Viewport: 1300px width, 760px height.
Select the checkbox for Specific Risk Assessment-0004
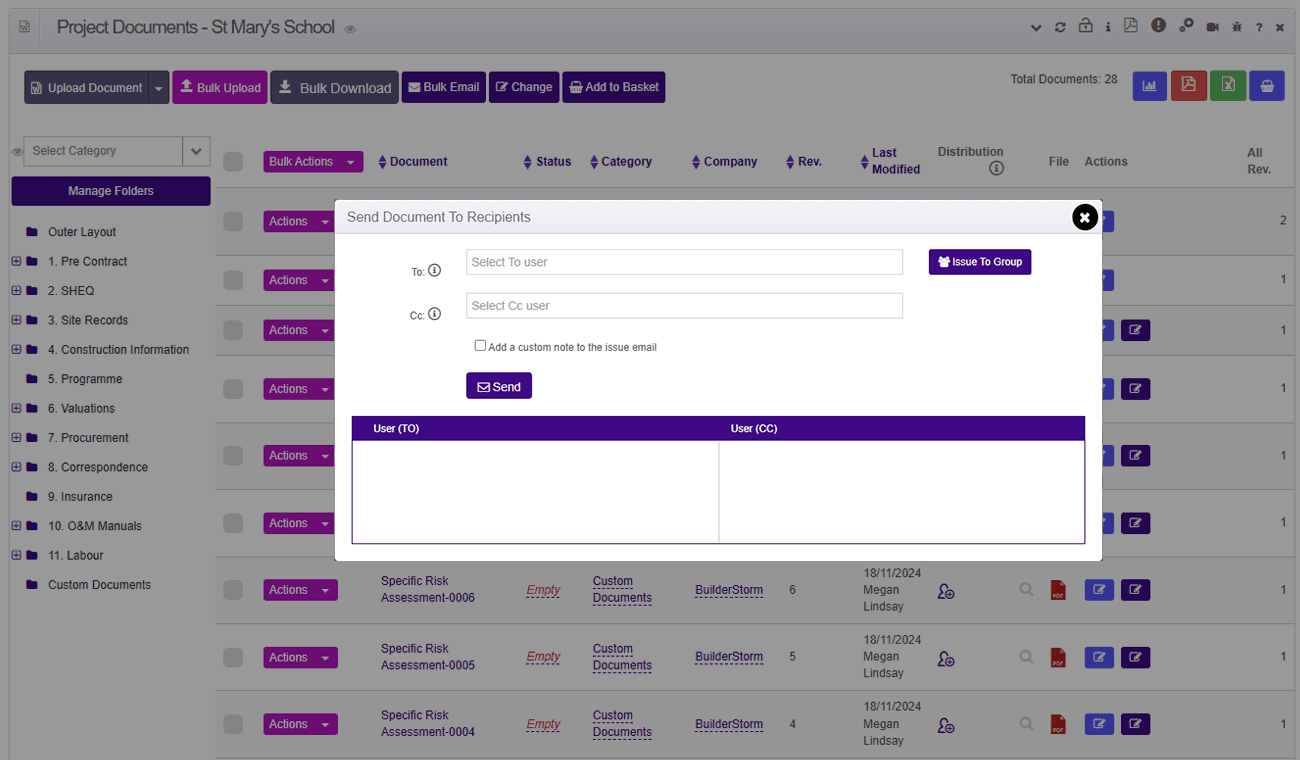tap(233, 724)
